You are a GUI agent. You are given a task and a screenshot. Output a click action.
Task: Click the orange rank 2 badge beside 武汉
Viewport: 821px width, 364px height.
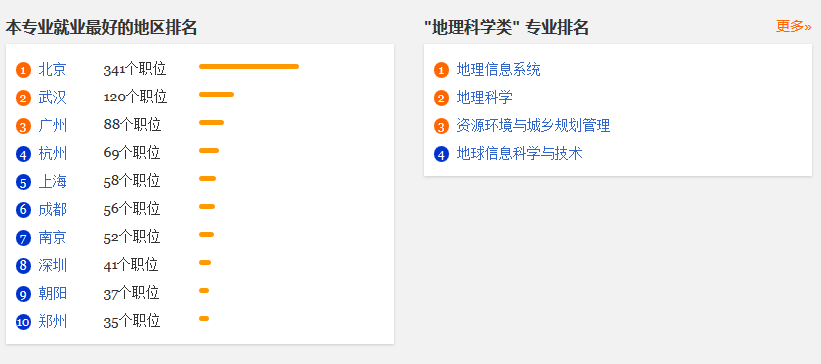tap(24, 98)
